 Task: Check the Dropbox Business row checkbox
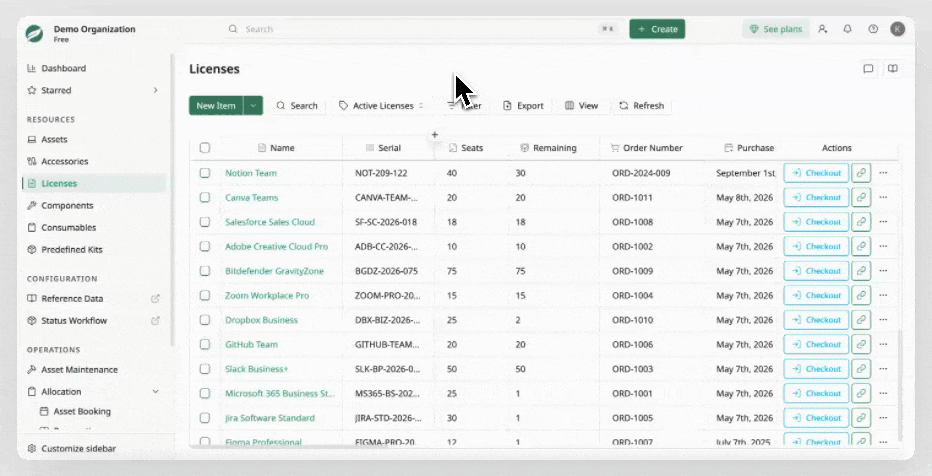click(204, 320)
